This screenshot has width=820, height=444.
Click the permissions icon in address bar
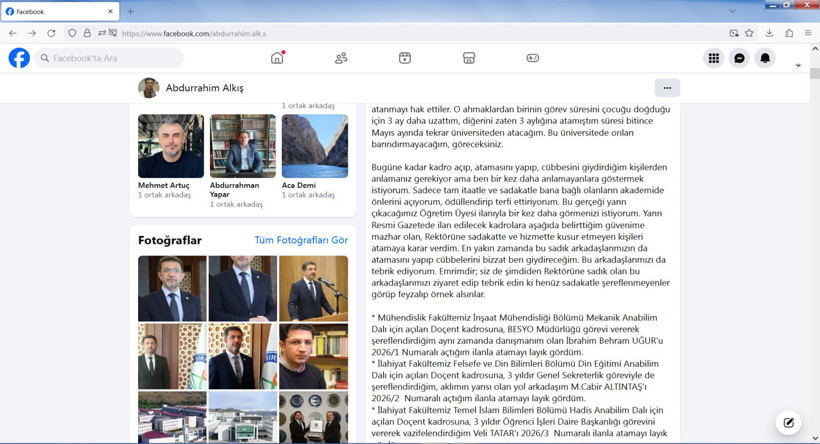click(x=101, y=33)
